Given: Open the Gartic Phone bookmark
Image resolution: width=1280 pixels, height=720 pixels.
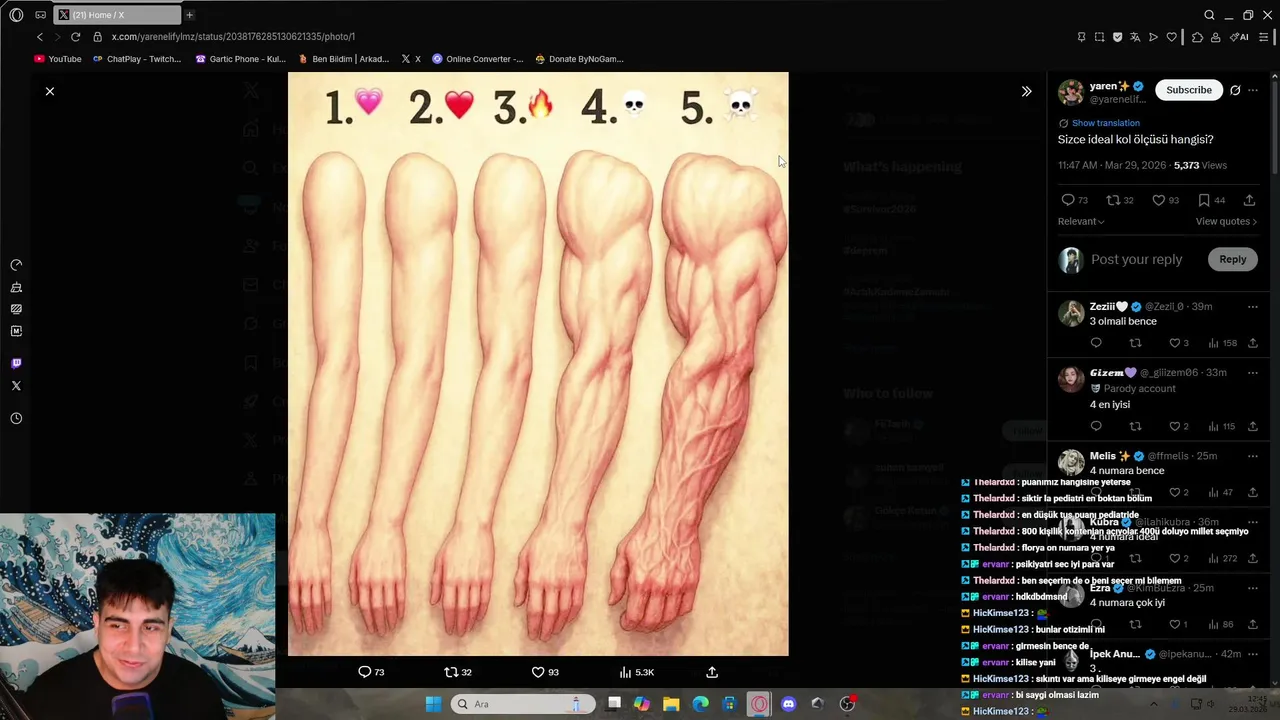Looking at the screenshot, I should [241, 59].
